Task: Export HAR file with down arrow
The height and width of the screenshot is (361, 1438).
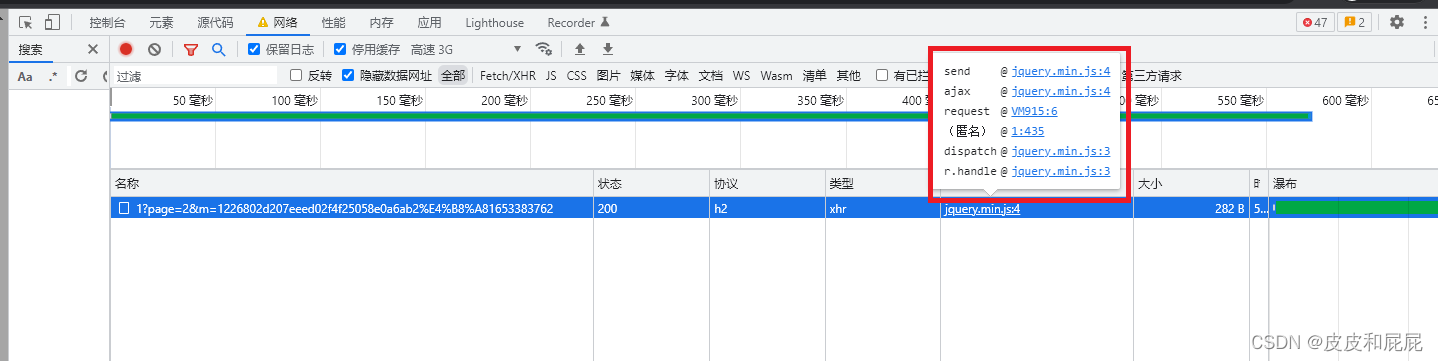Action: point(607,49)
